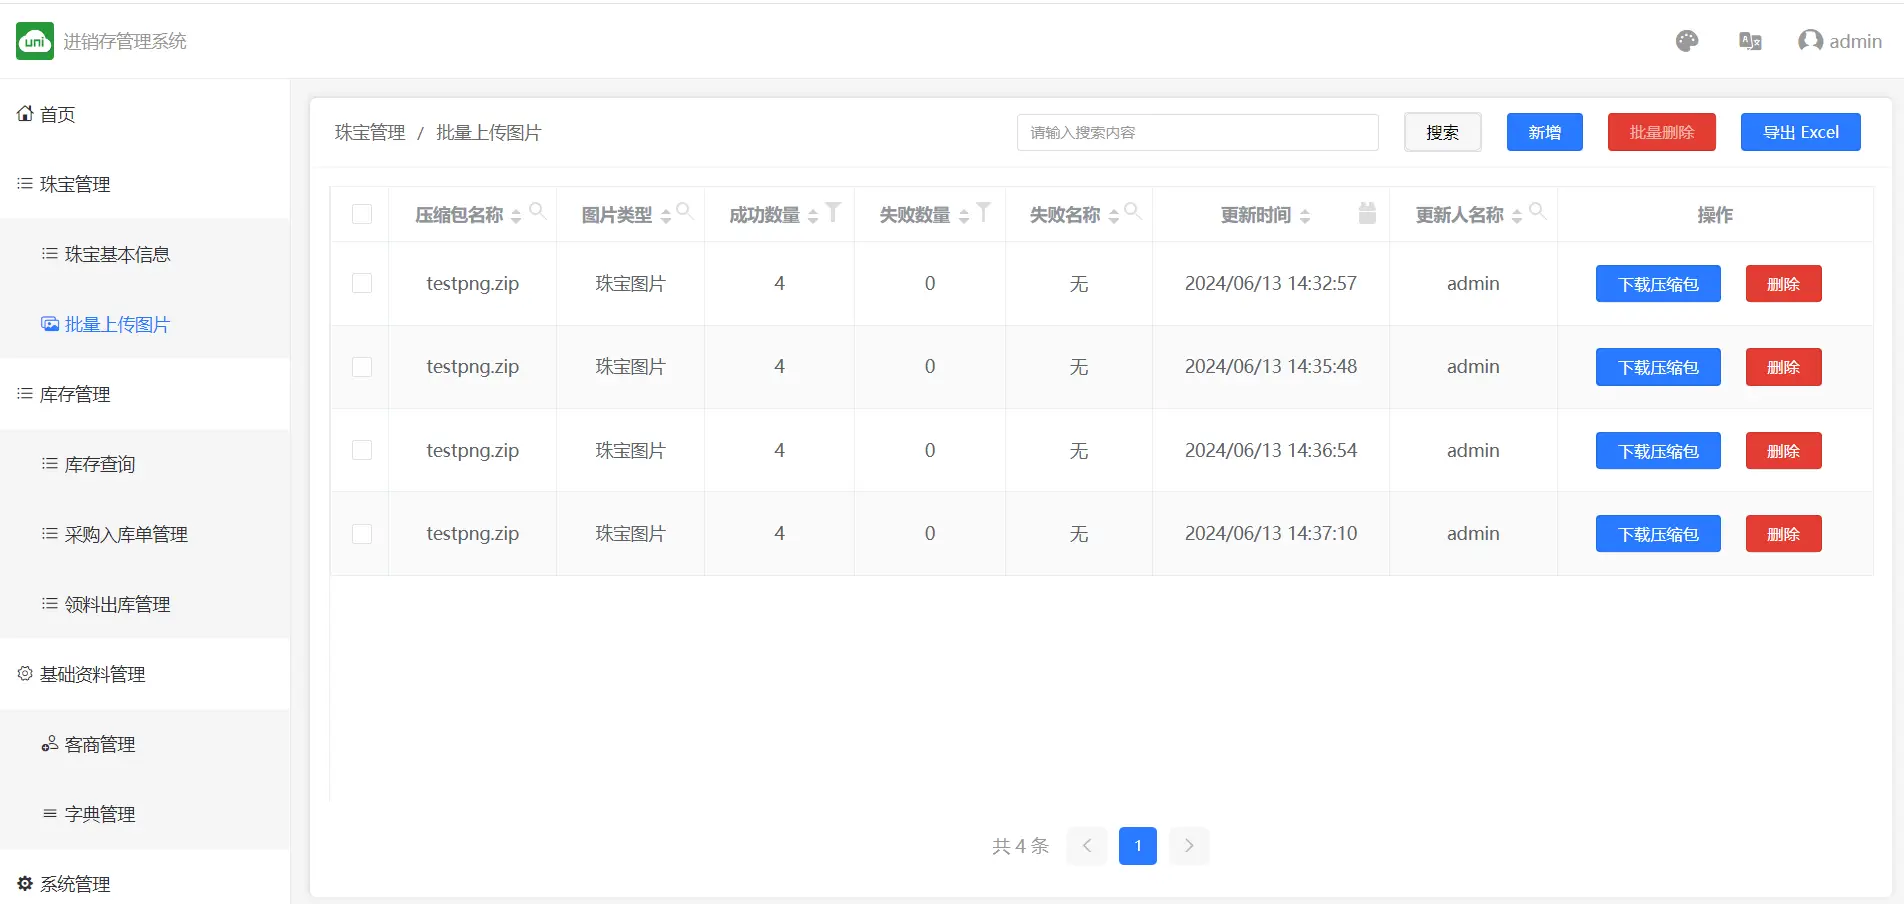Open 字典管理 menu item
Screen dimensions: 1904x904
coord(145,814)
